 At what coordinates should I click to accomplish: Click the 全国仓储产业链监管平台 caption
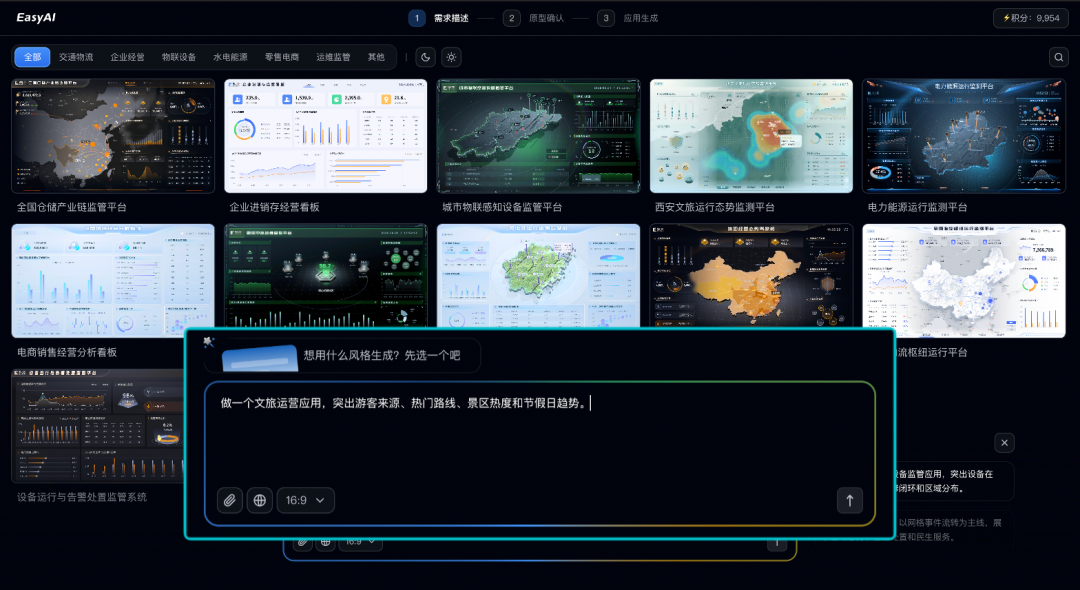click(72, 207)
